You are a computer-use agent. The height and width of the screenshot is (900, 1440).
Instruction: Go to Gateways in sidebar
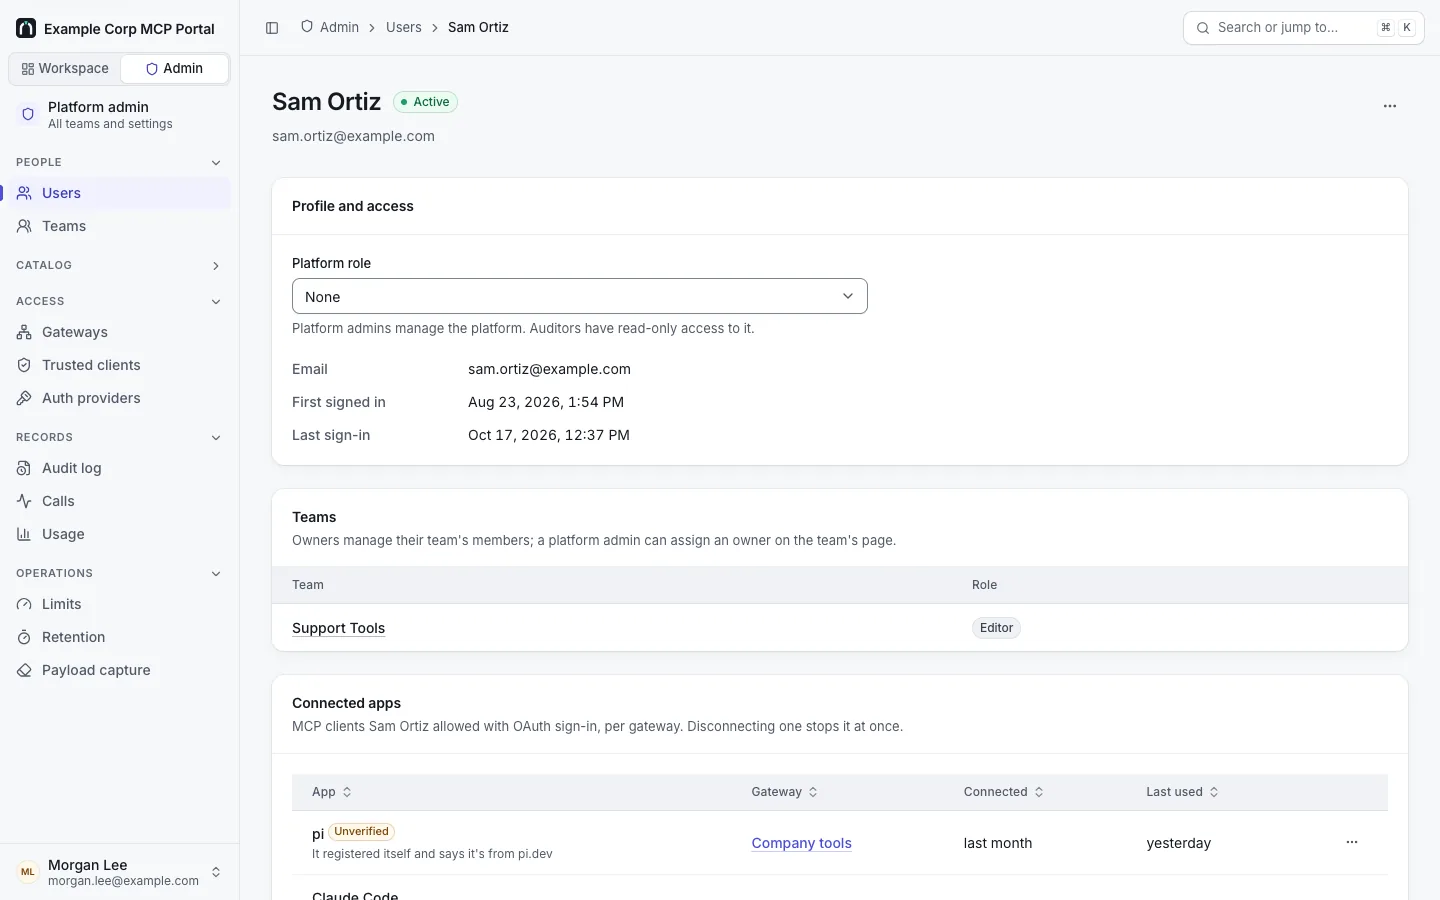pyautogui.click(x=120, y=332)
